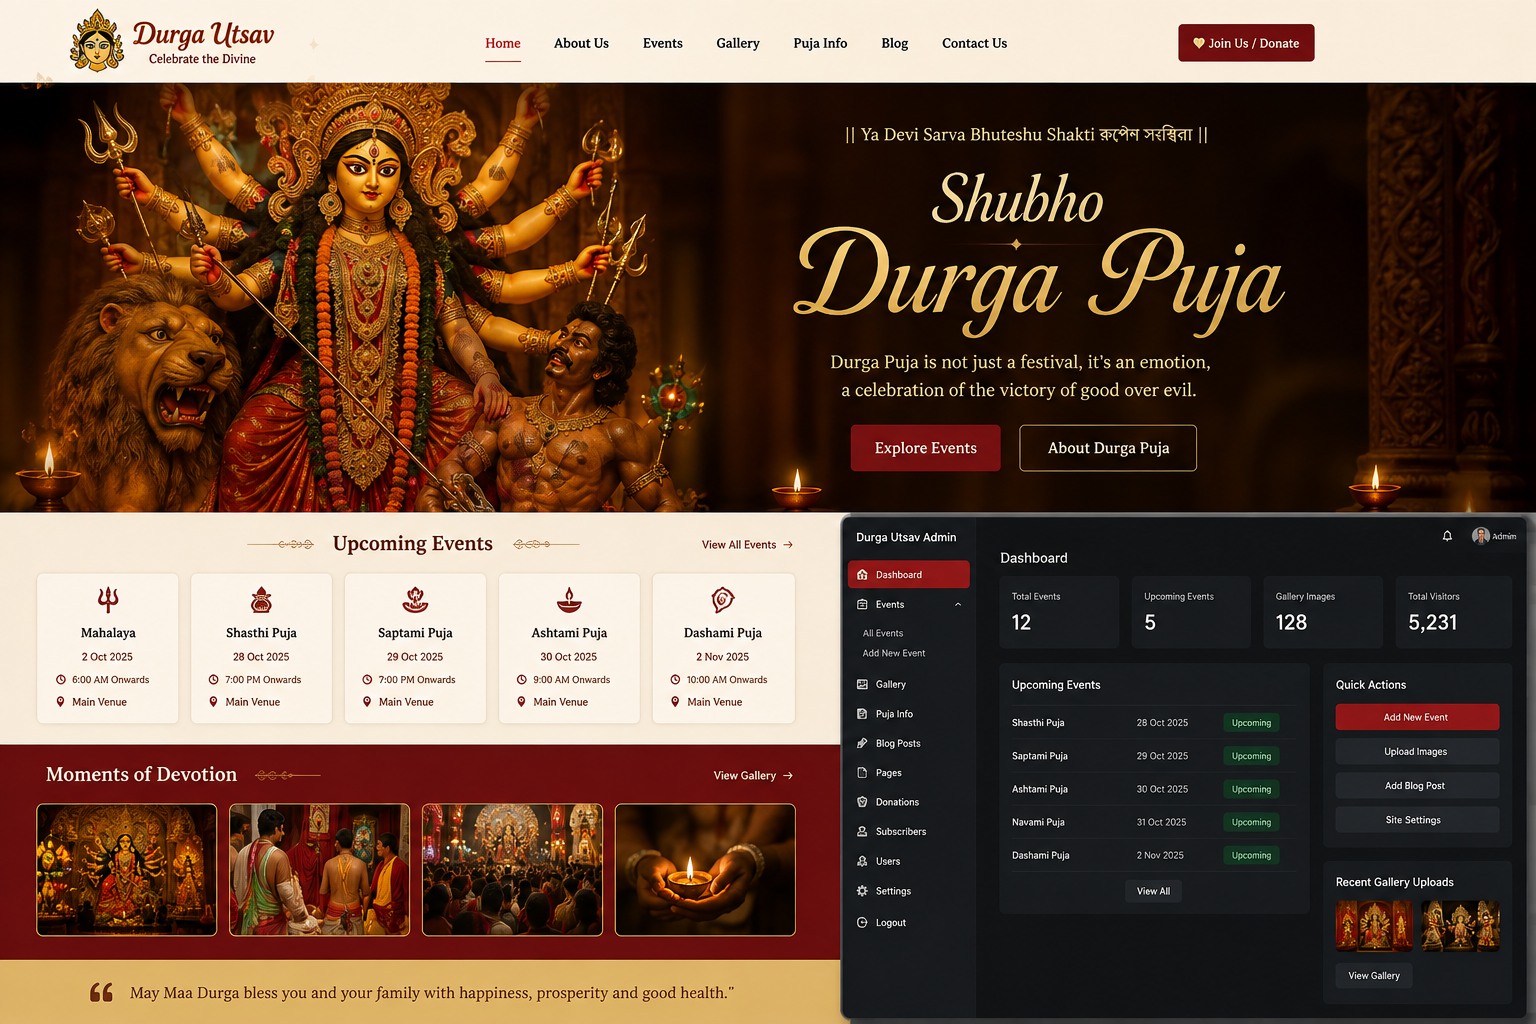Click Upcoming status badge for Saptami Puja

pos(1251,756)
